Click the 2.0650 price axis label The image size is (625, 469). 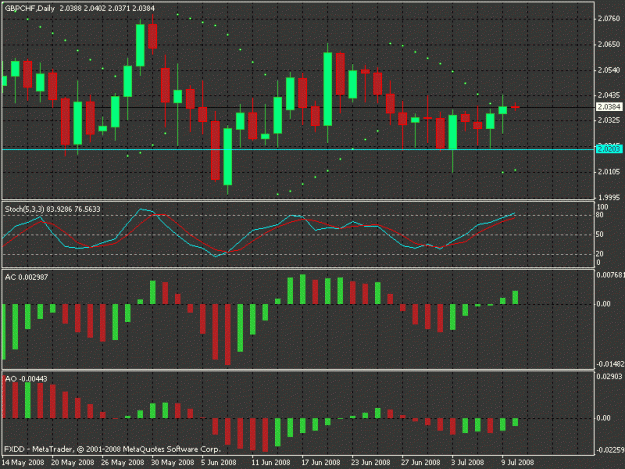pyautogui.click(x=609, y=44)
